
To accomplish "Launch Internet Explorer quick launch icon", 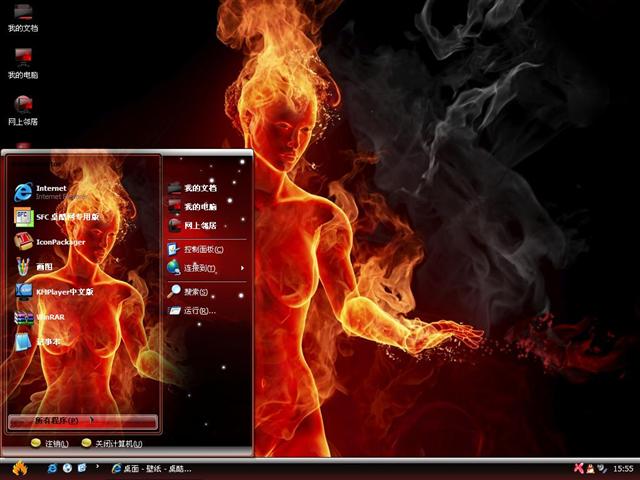I will click(52, 468).
